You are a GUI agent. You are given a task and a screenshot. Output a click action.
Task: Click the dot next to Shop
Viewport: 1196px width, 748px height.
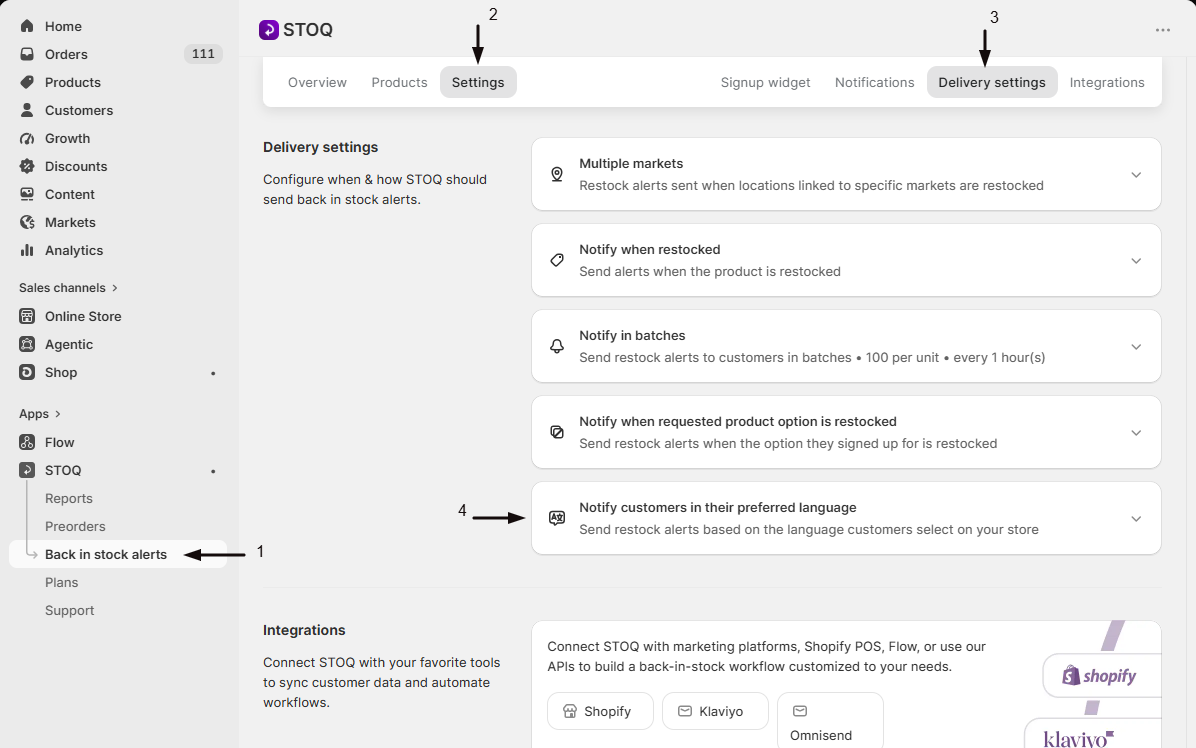213,374
